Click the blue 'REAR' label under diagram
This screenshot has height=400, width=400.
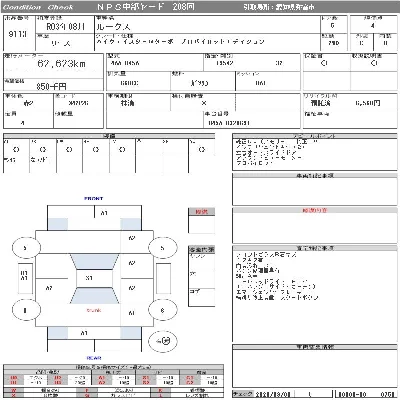[x=94, y=358]
